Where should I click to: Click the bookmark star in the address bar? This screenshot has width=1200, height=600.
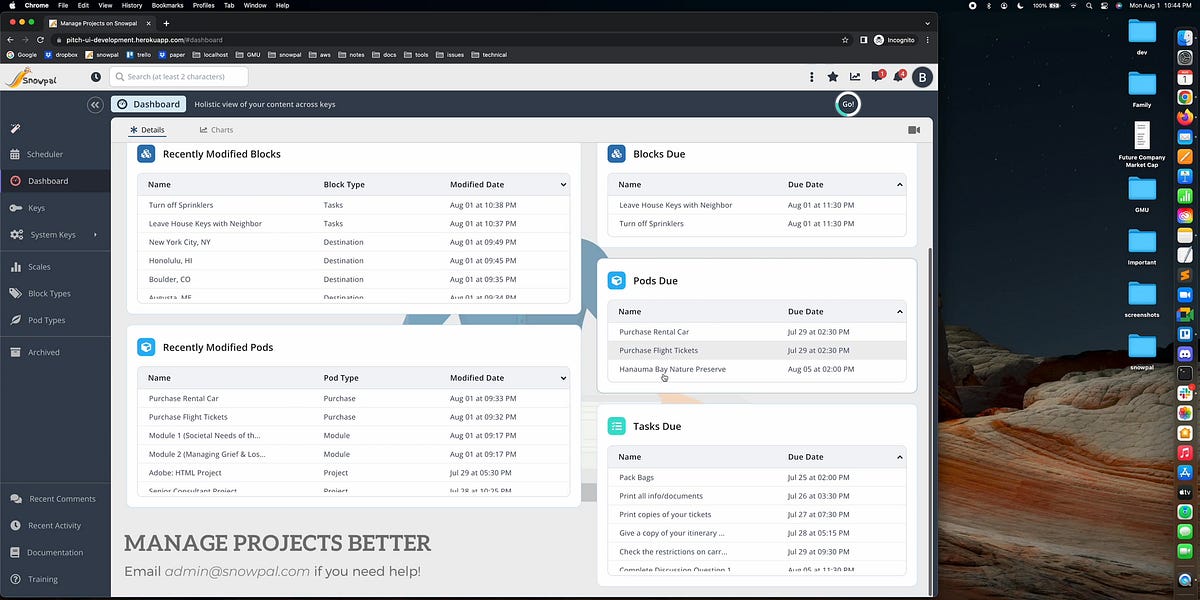pyautogui.click(x=845, y=39)
